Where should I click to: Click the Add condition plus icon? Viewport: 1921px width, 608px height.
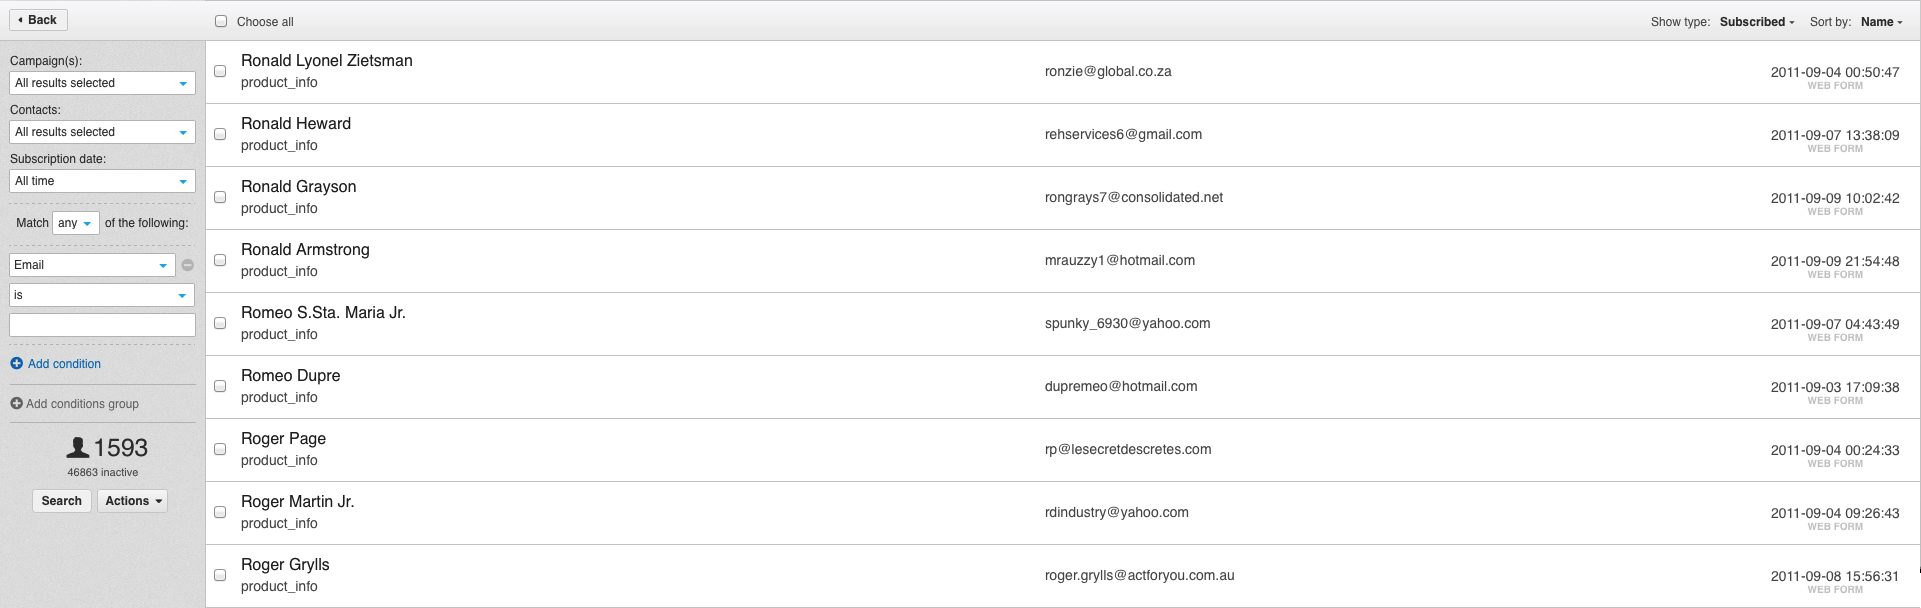coord(16,364)
